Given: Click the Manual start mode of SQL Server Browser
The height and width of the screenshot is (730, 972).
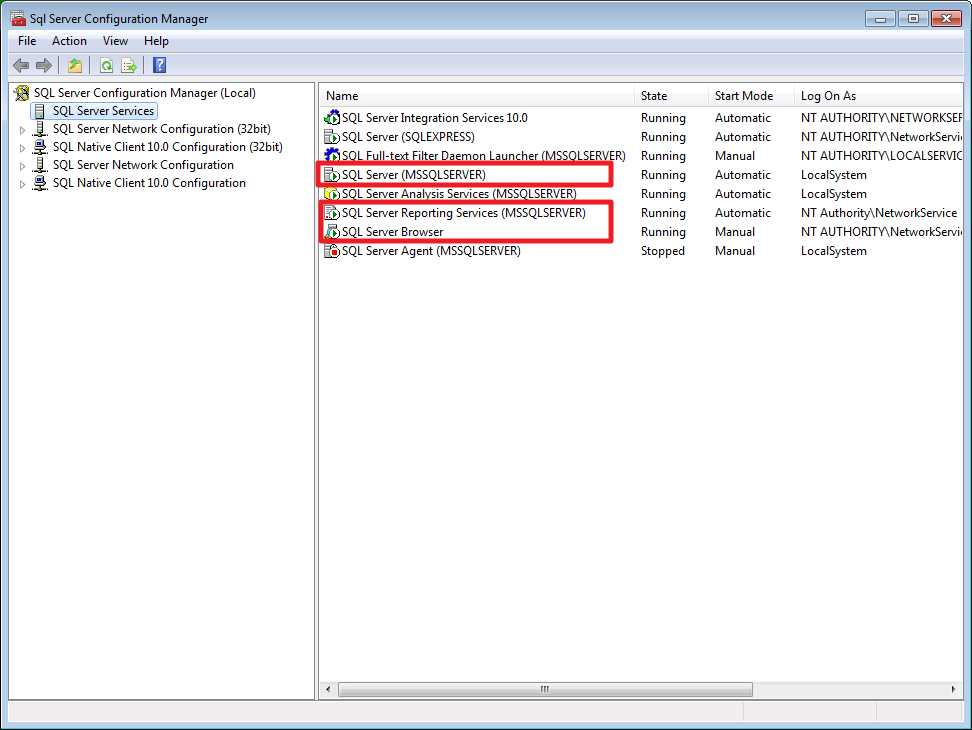Looking at the screenshot, I should pyautogui.click(x=735, y=232).
